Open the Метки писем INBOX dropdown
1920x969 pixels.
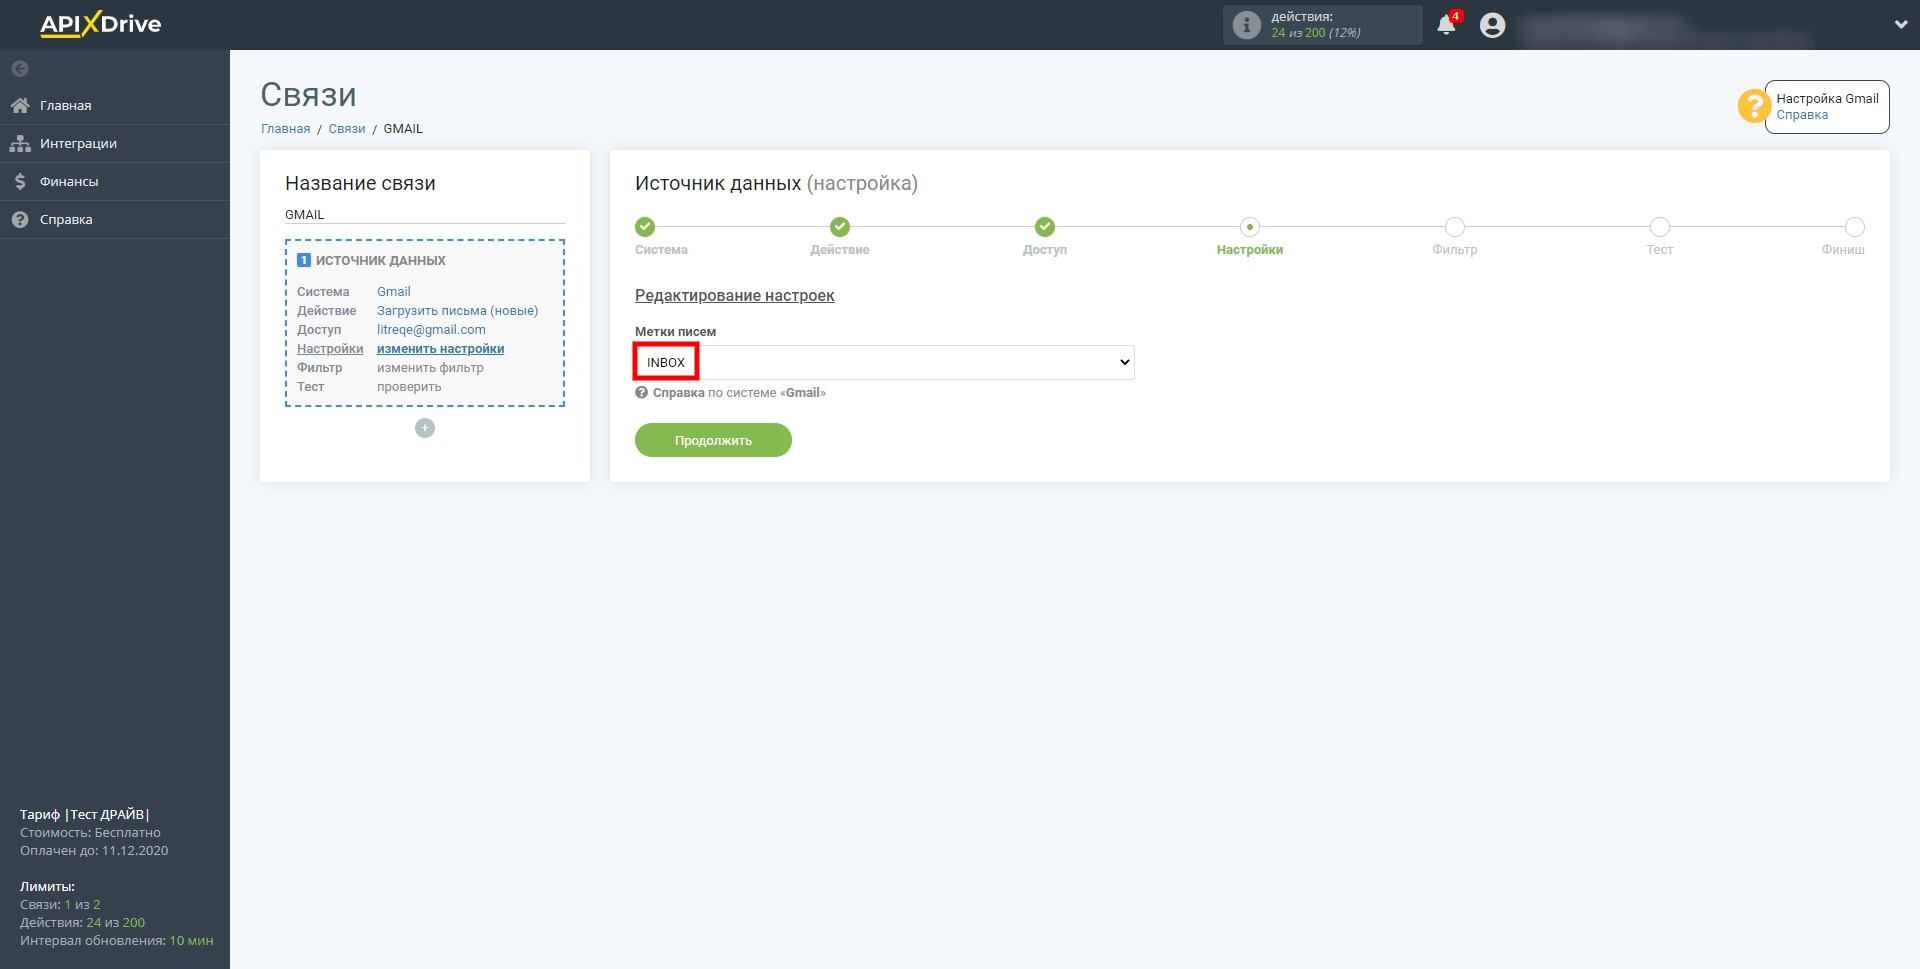click(x=885, y=362)
